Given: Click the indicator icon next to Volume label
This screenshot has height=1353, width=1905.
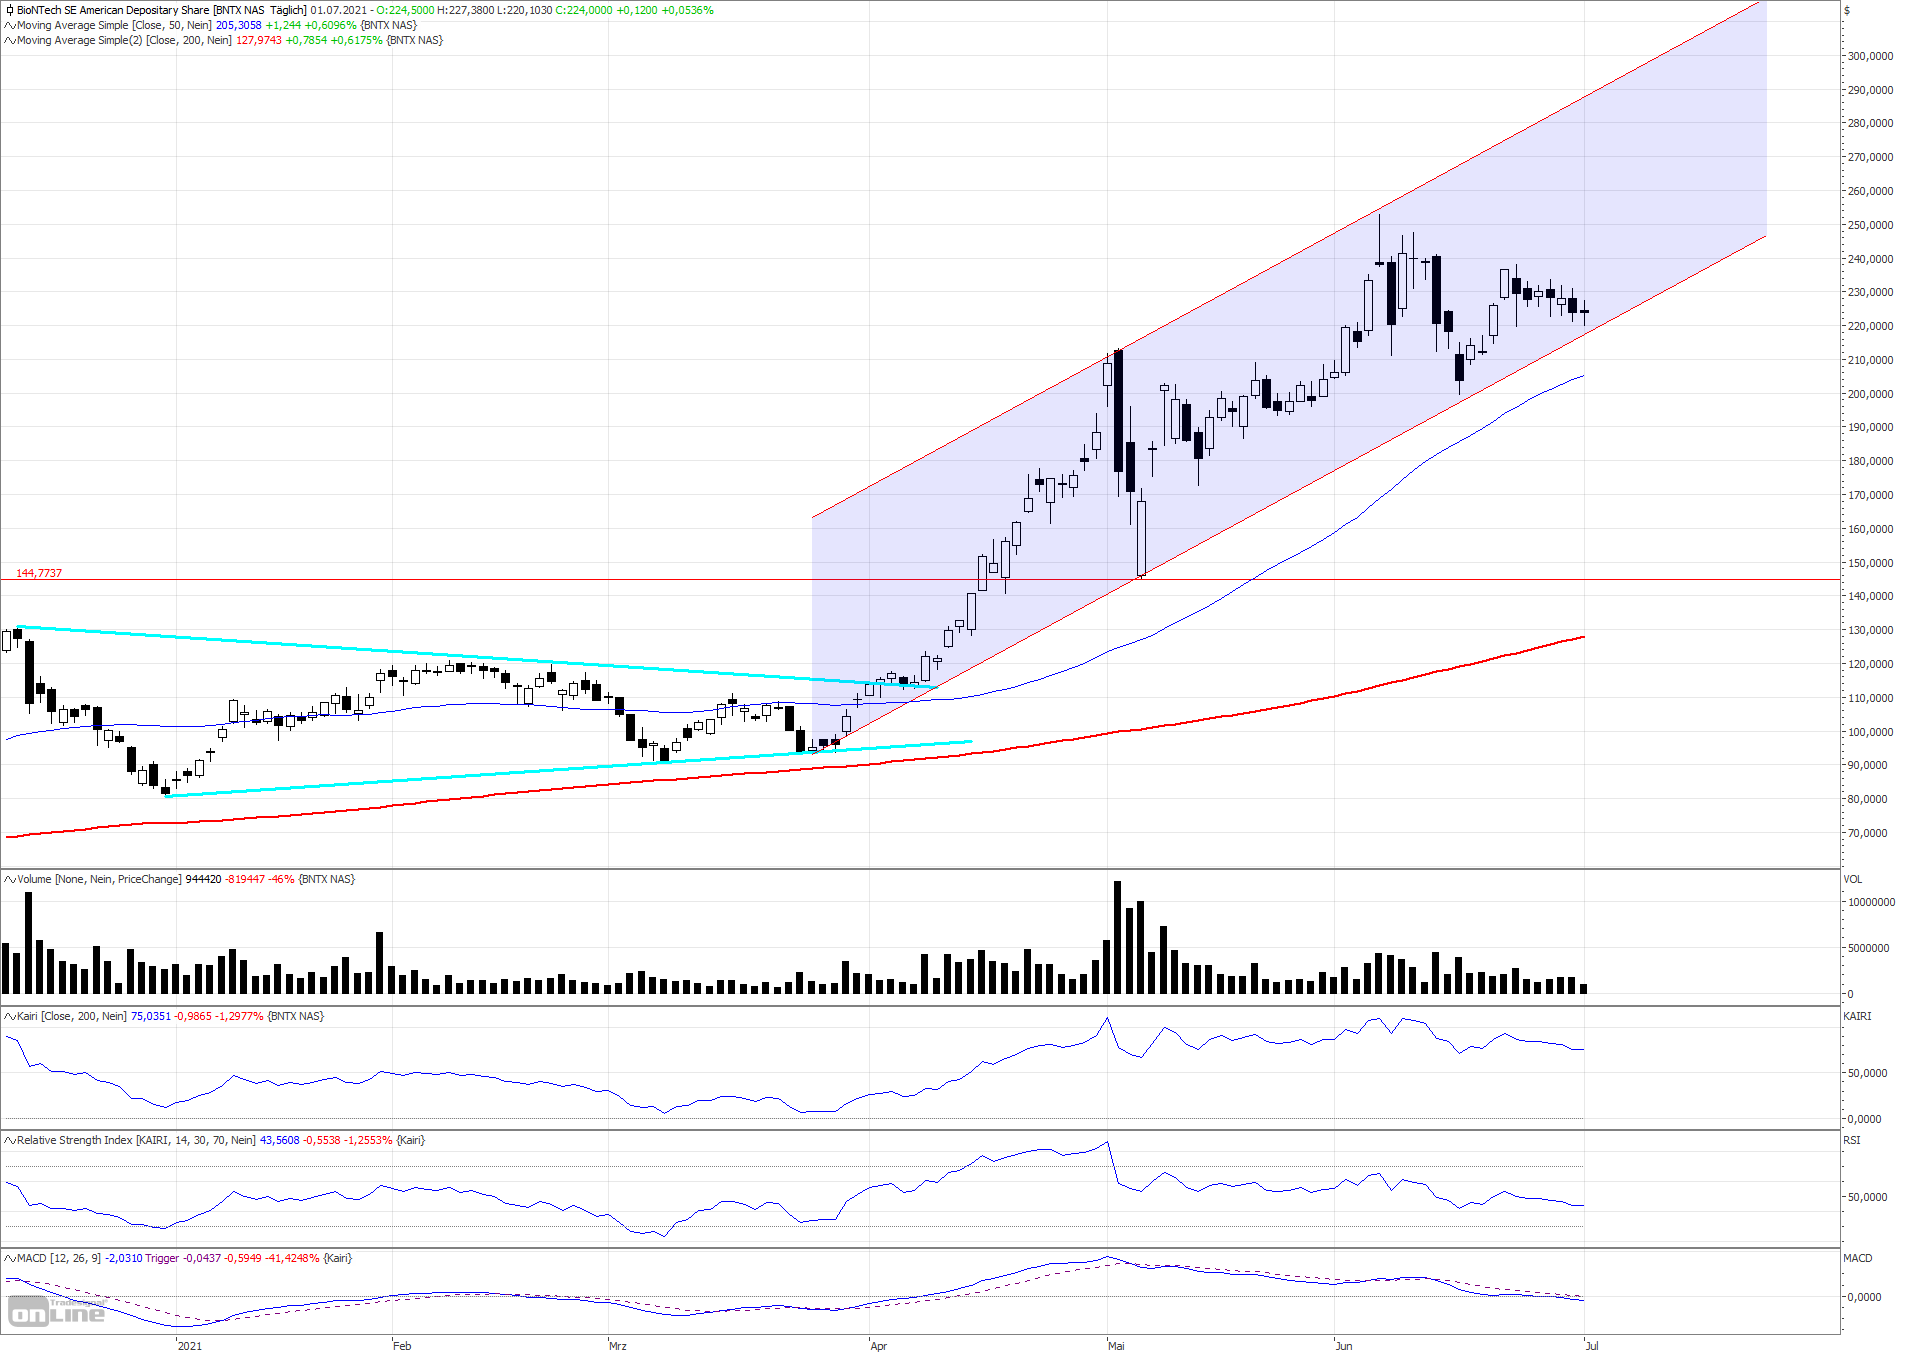Looking at the screenshot, I should (x=10, y=879).
